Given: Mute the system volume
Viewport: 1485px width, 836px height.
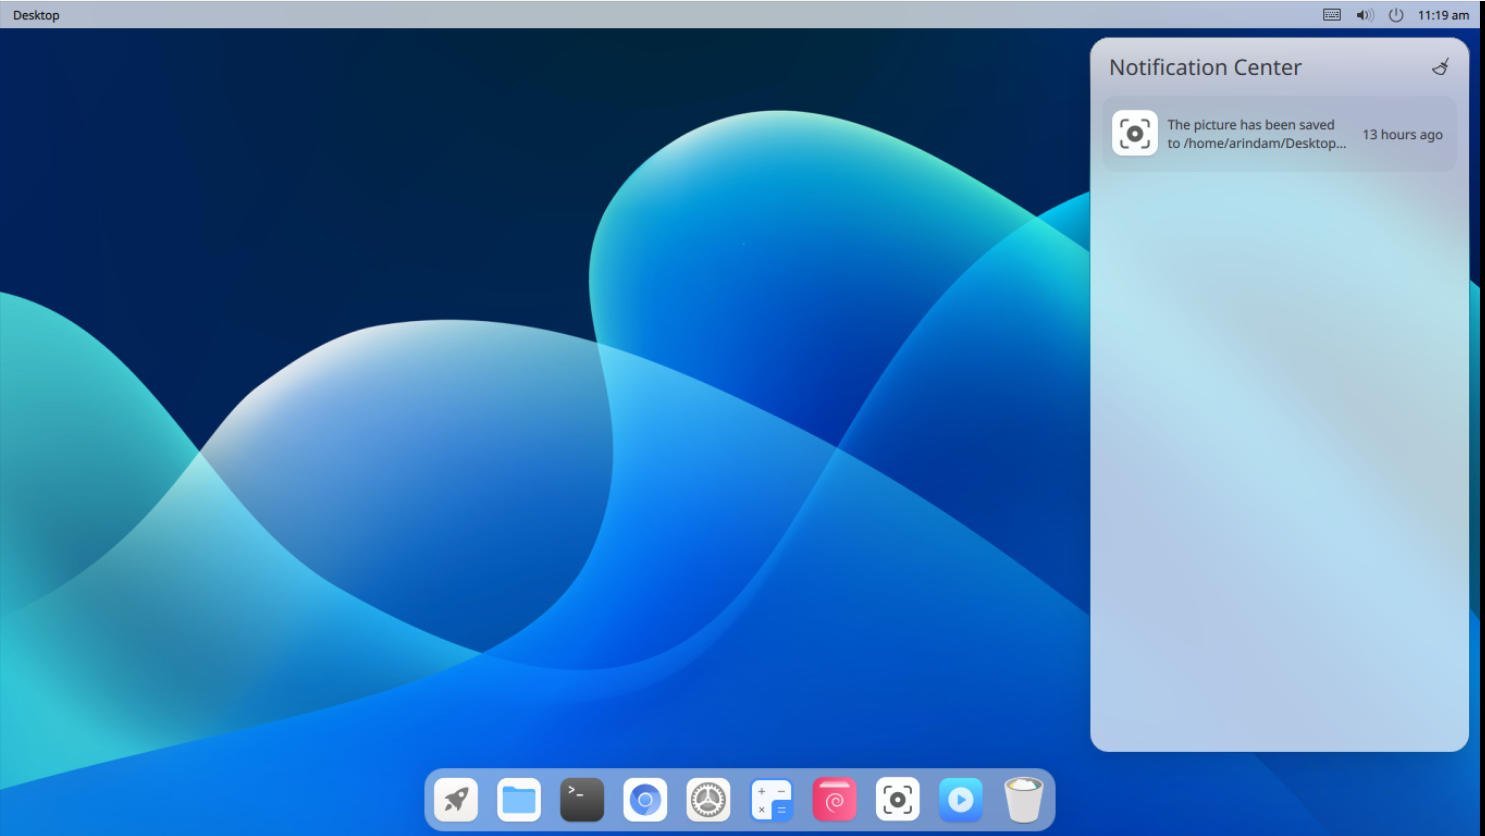Looking at the screenshot, I should pyautogui.click(x=1362, y=14).
